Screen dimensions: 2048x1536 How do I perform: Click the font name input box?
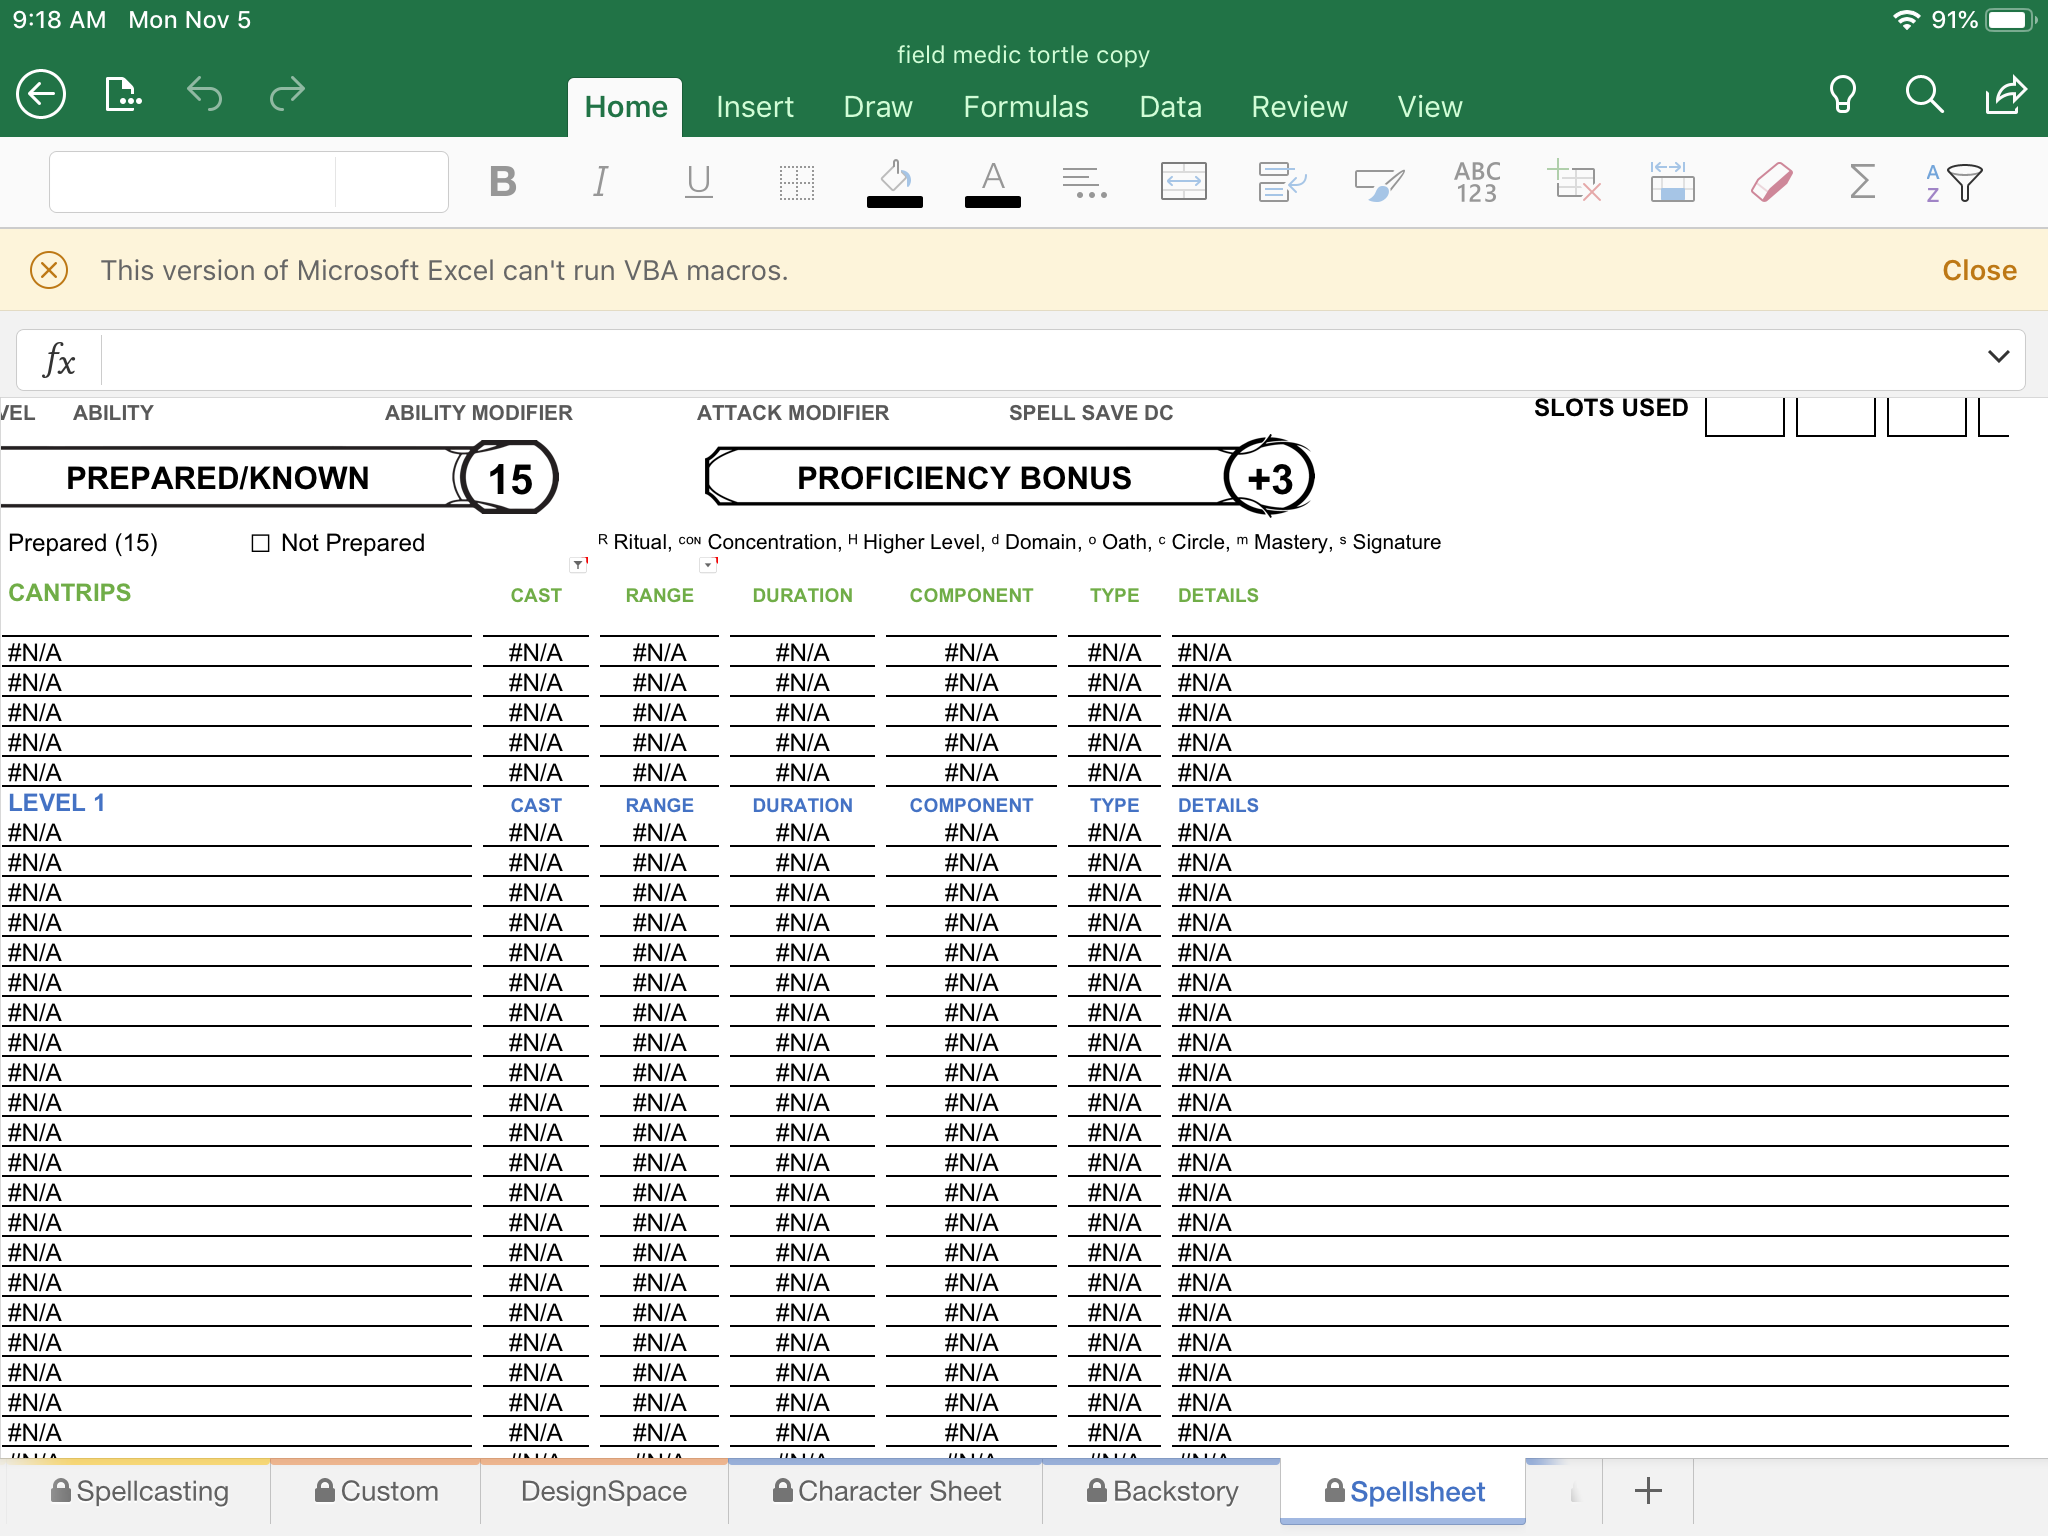coord(192,182)
